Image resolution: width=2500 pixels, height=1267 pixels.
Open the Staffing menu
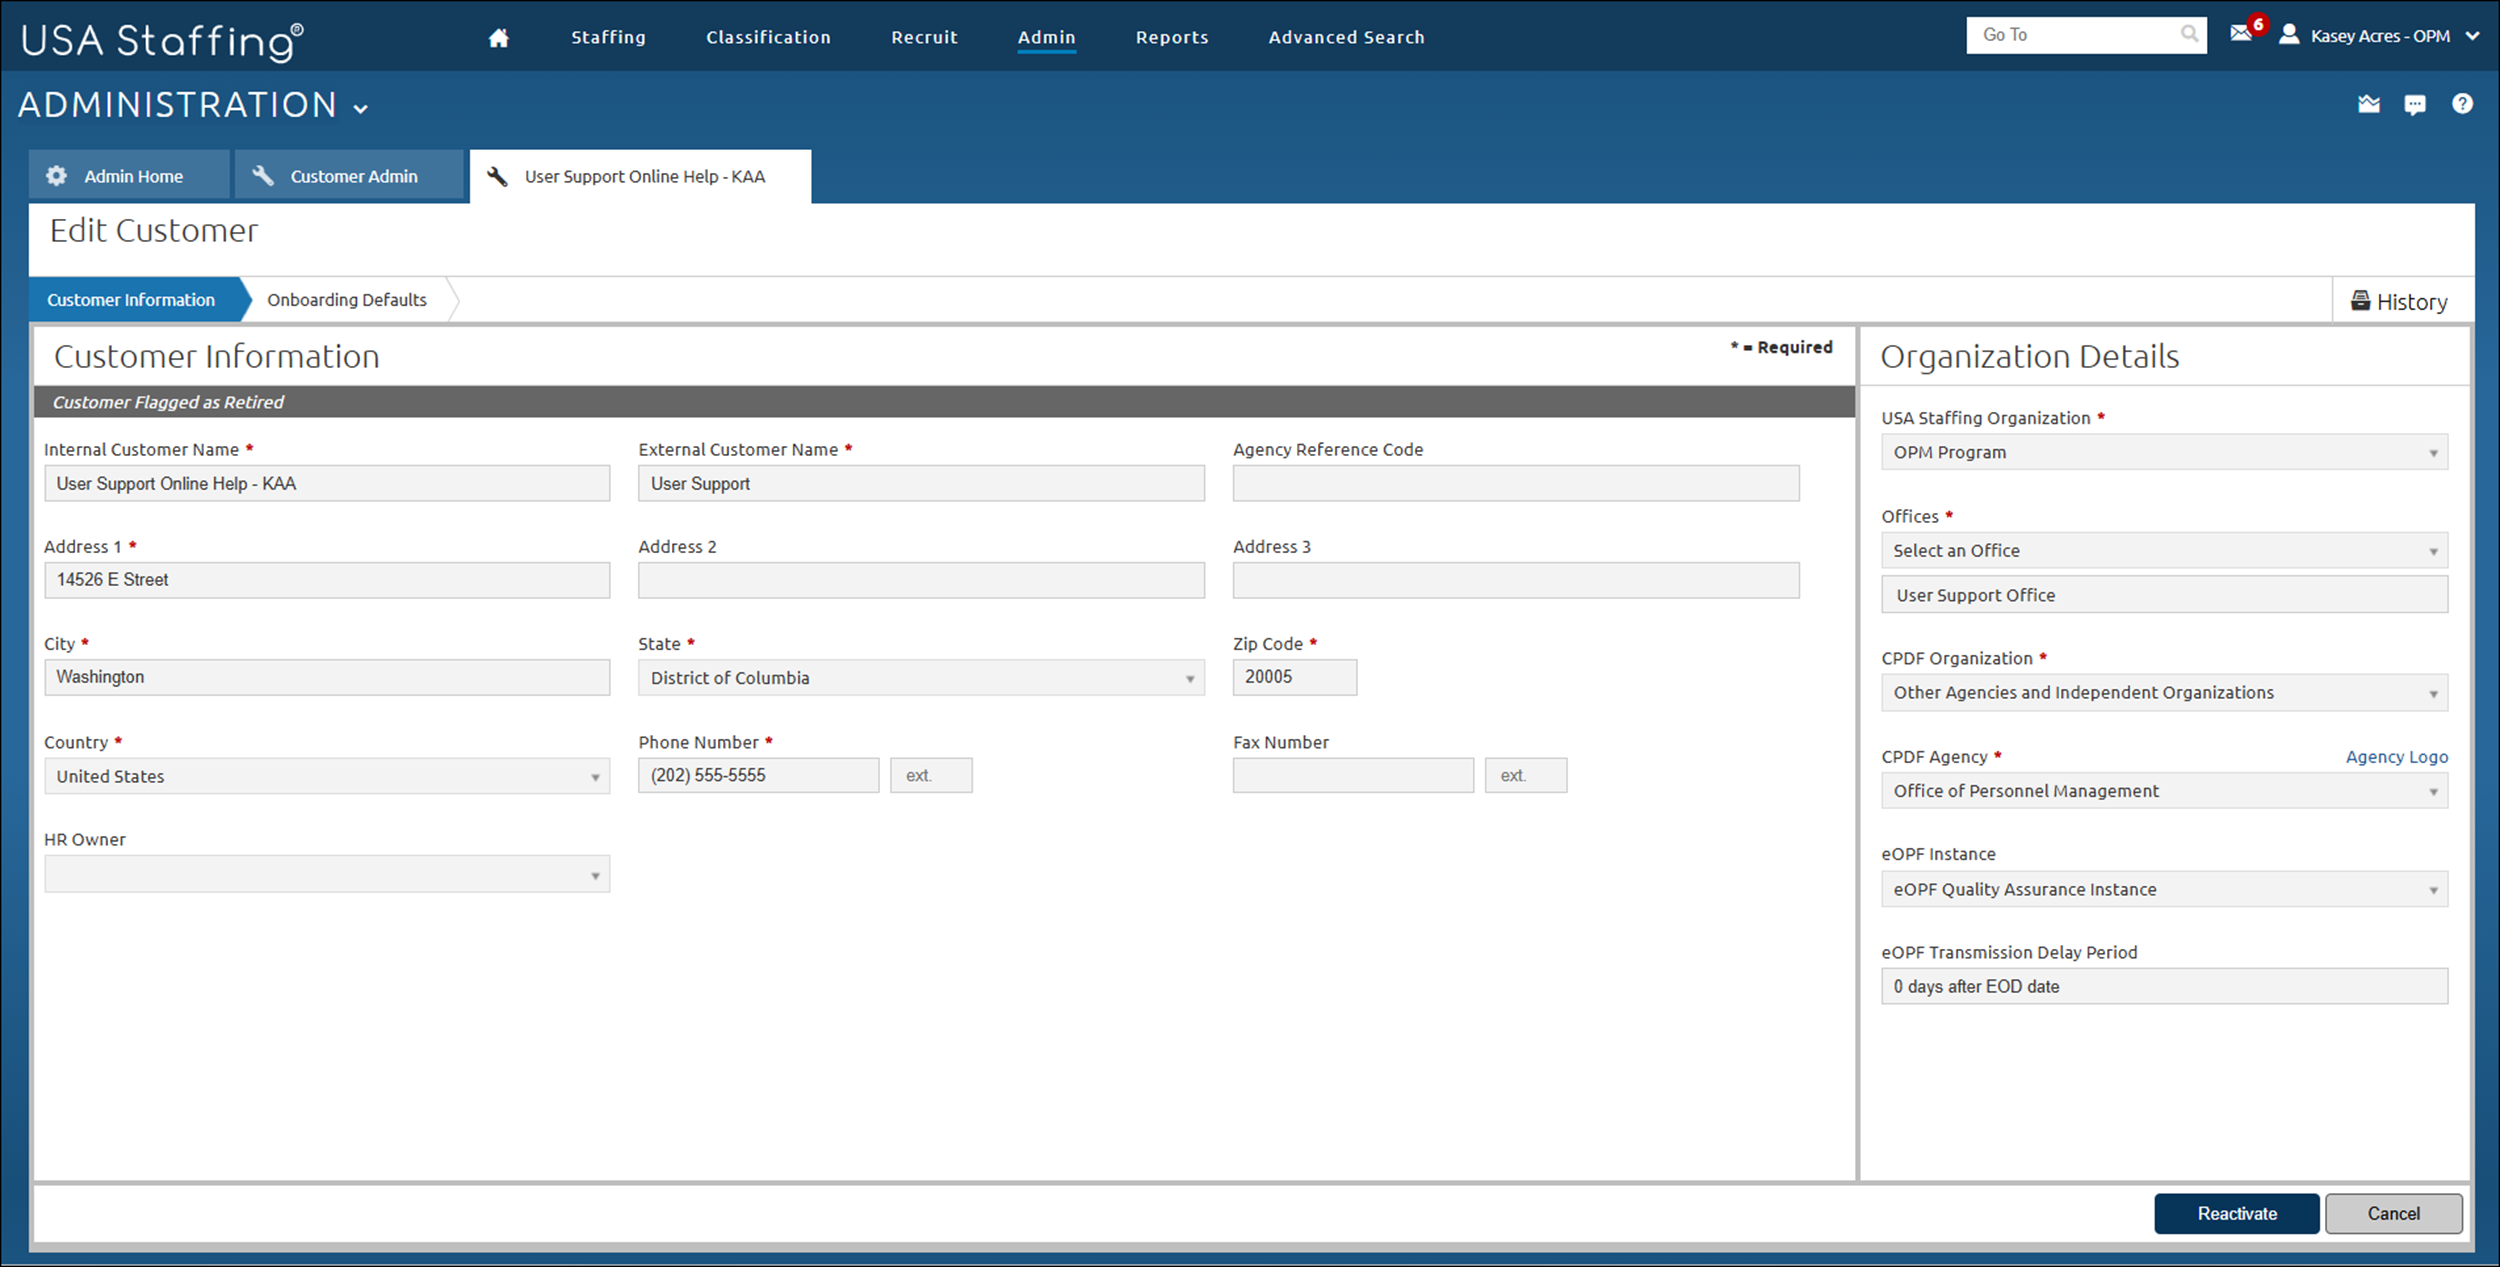tap(608, 37)
